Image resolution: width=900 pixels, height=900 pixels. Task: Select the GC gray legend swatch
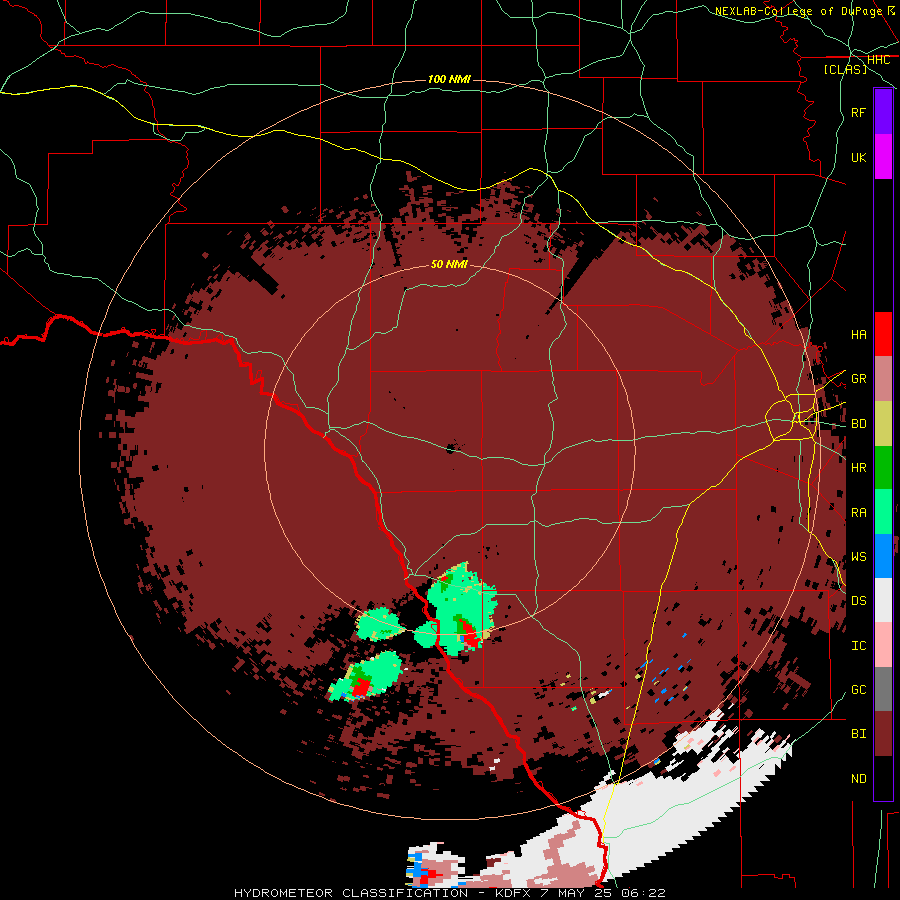pos(883,689)
